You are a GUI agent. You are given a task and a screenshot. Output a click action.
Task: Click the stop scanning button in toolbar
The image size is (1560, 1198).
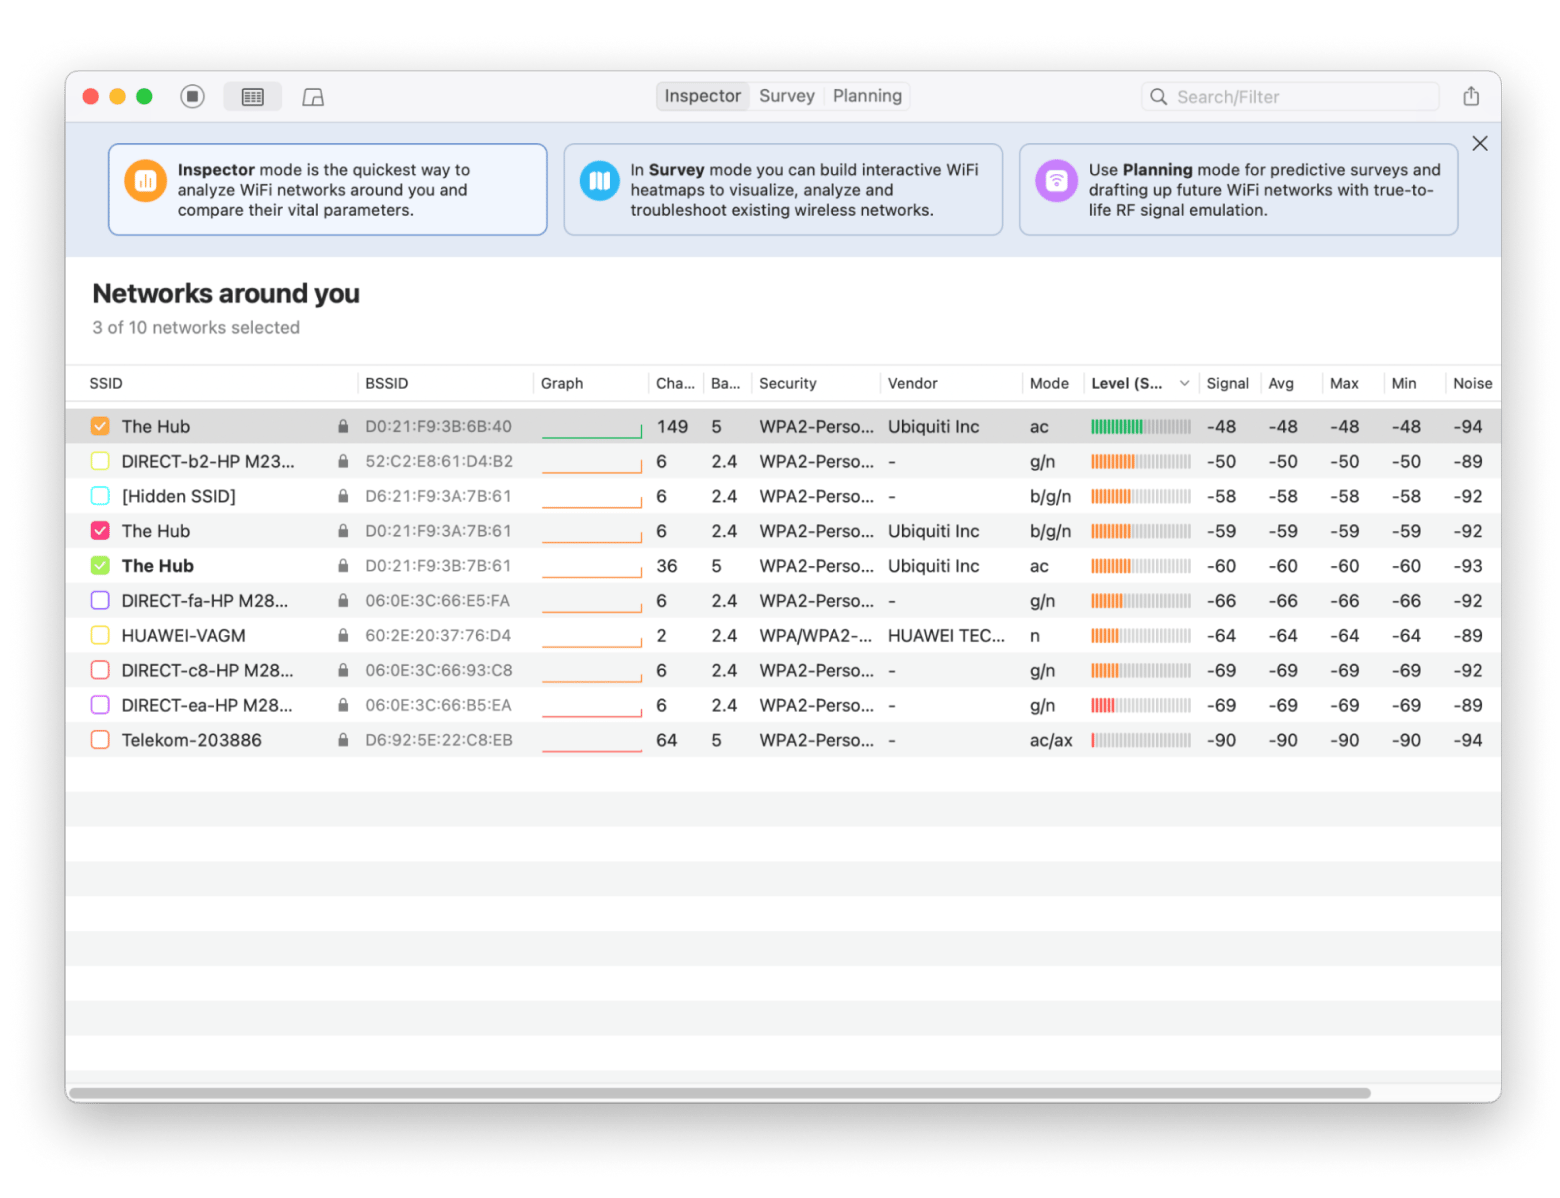[x=192, y=96]
